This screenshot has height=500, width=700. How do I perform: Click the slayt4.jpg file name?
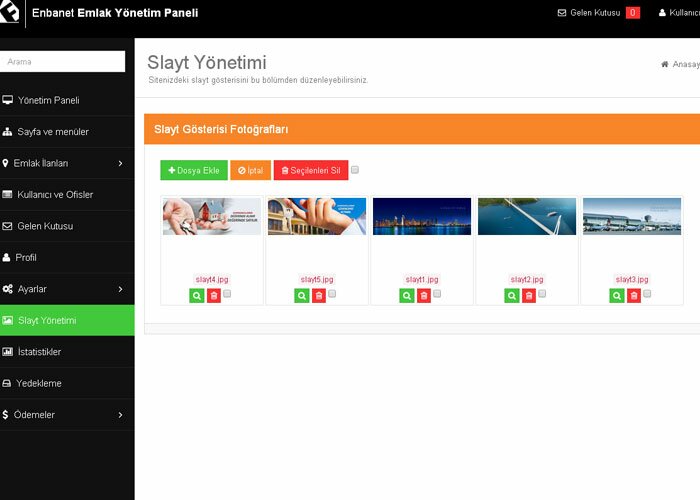[212, 279]
